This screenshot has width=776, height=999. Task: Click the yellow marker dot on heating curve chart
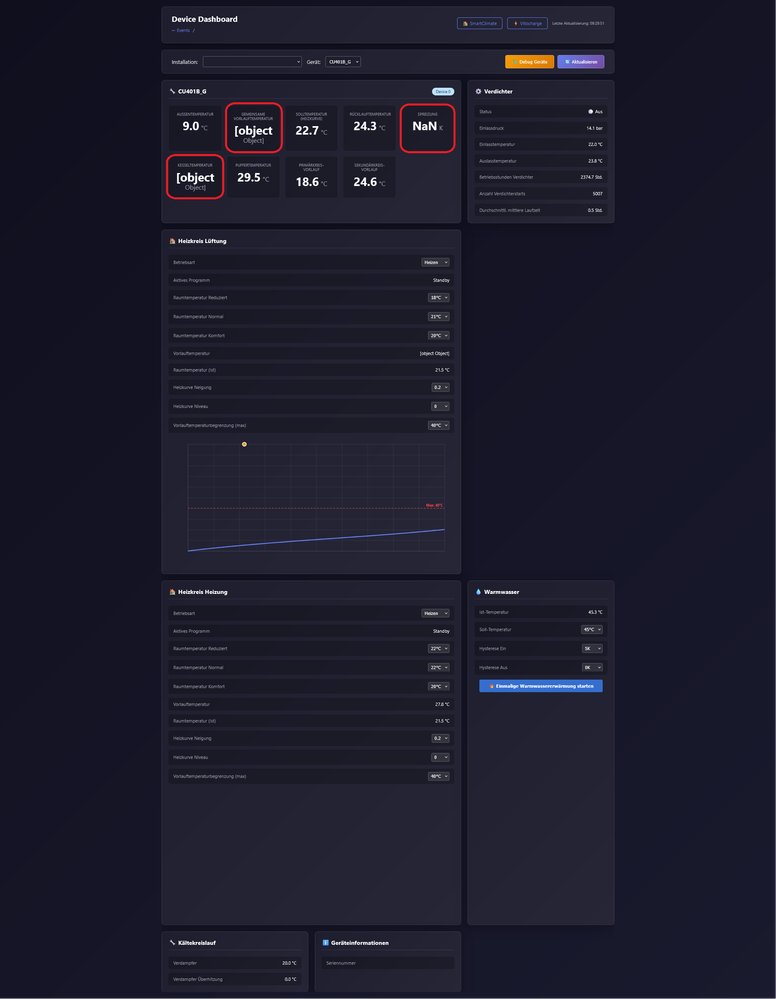coord(244,444)
